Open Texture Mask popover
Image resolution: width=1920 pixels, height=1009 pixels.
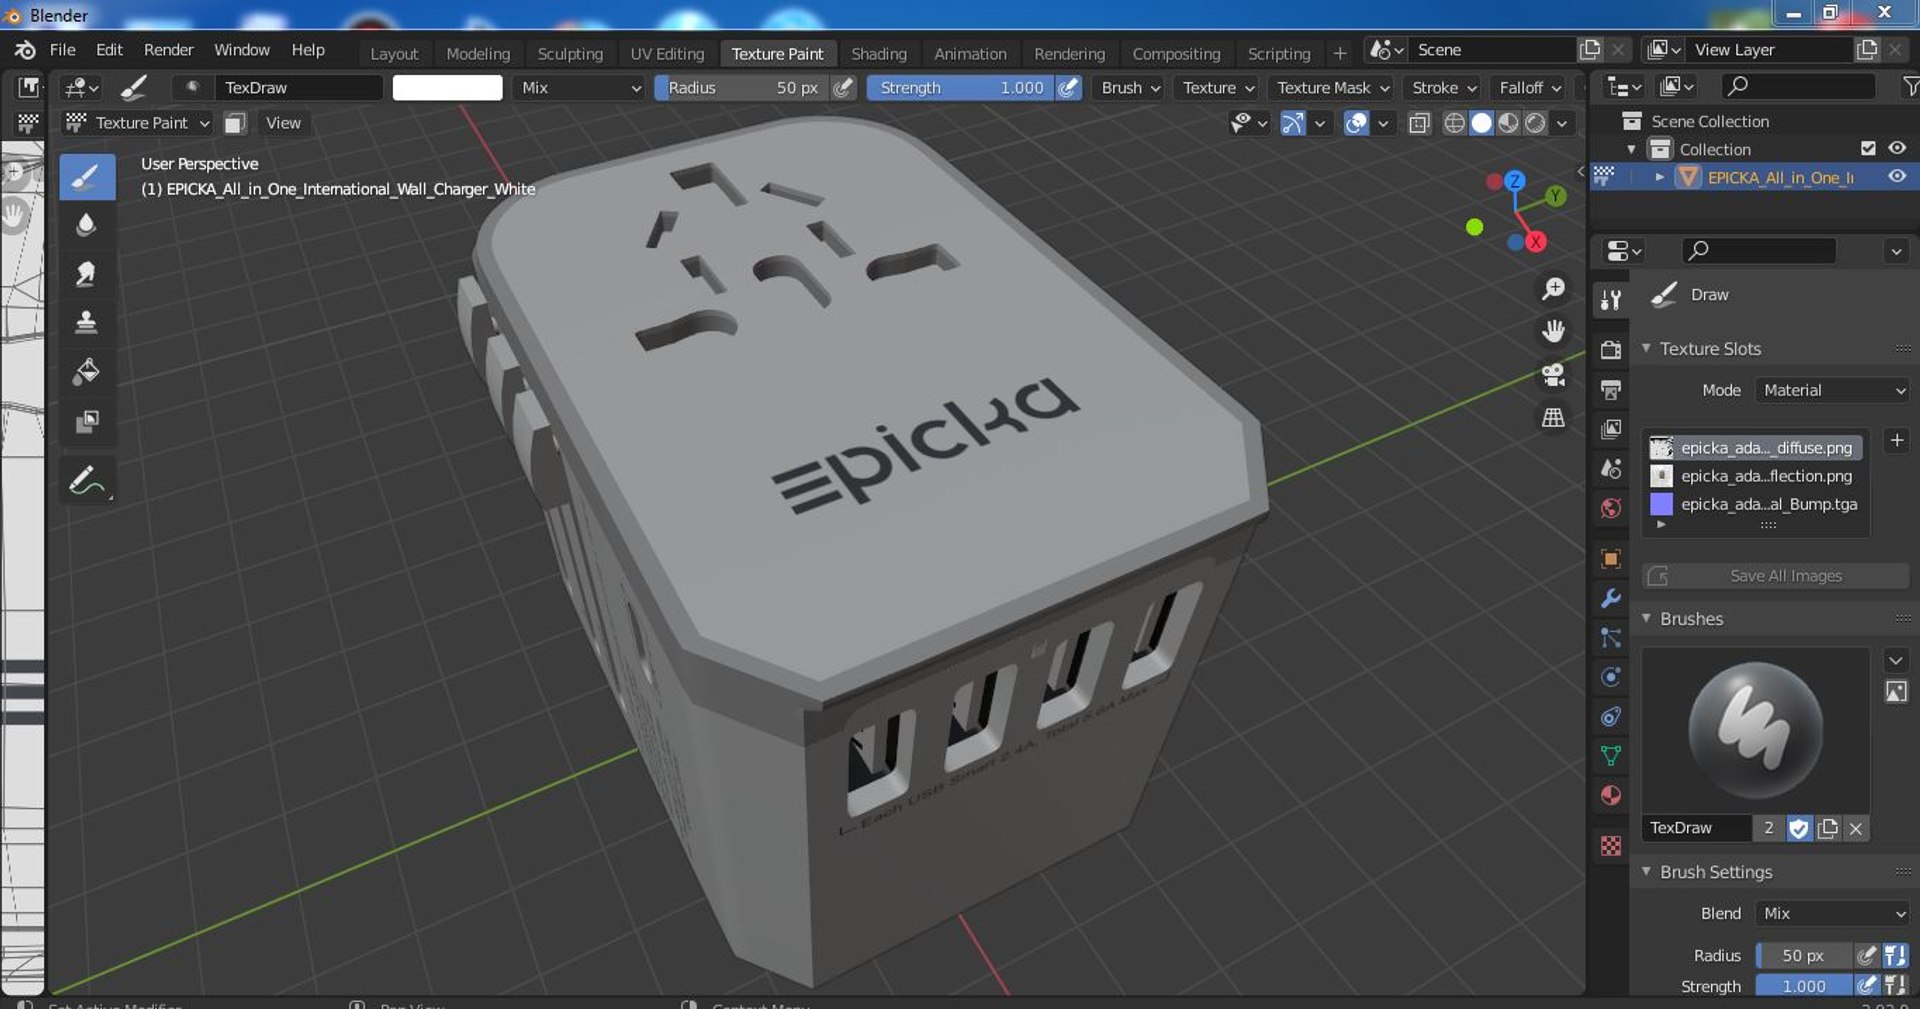[x=1332, y=88]
